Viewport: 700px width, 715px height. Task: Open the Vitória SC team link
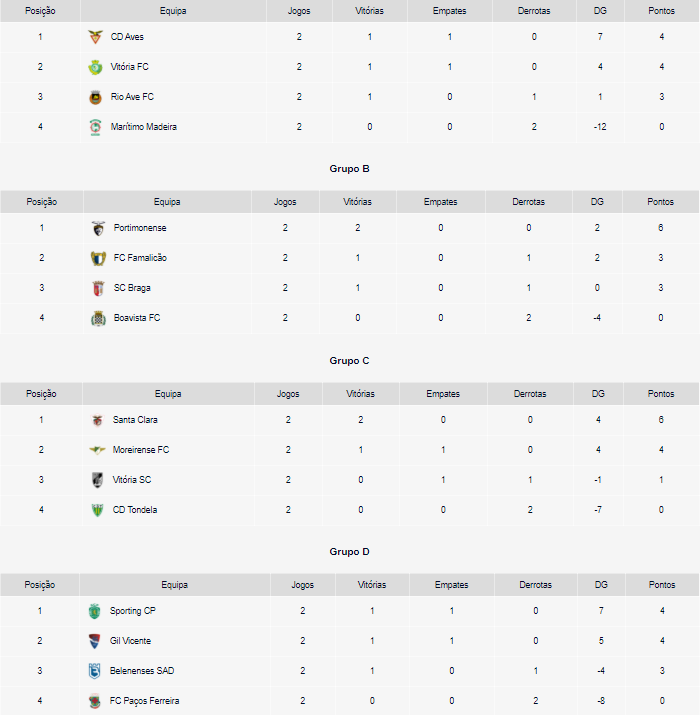[132, 480]
